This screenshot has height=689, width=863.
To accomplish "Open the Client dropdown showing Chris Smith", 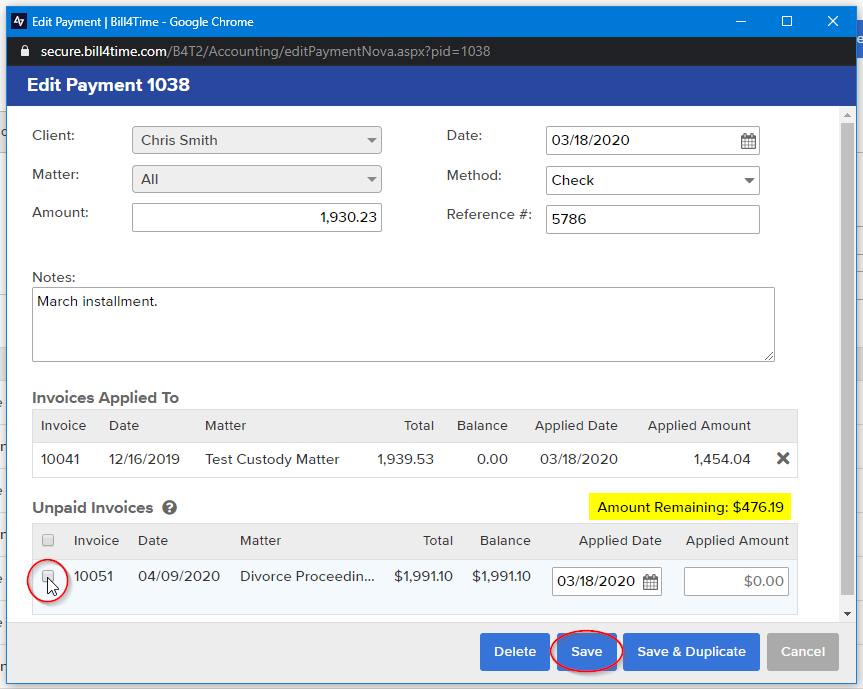I will [256, 140].
